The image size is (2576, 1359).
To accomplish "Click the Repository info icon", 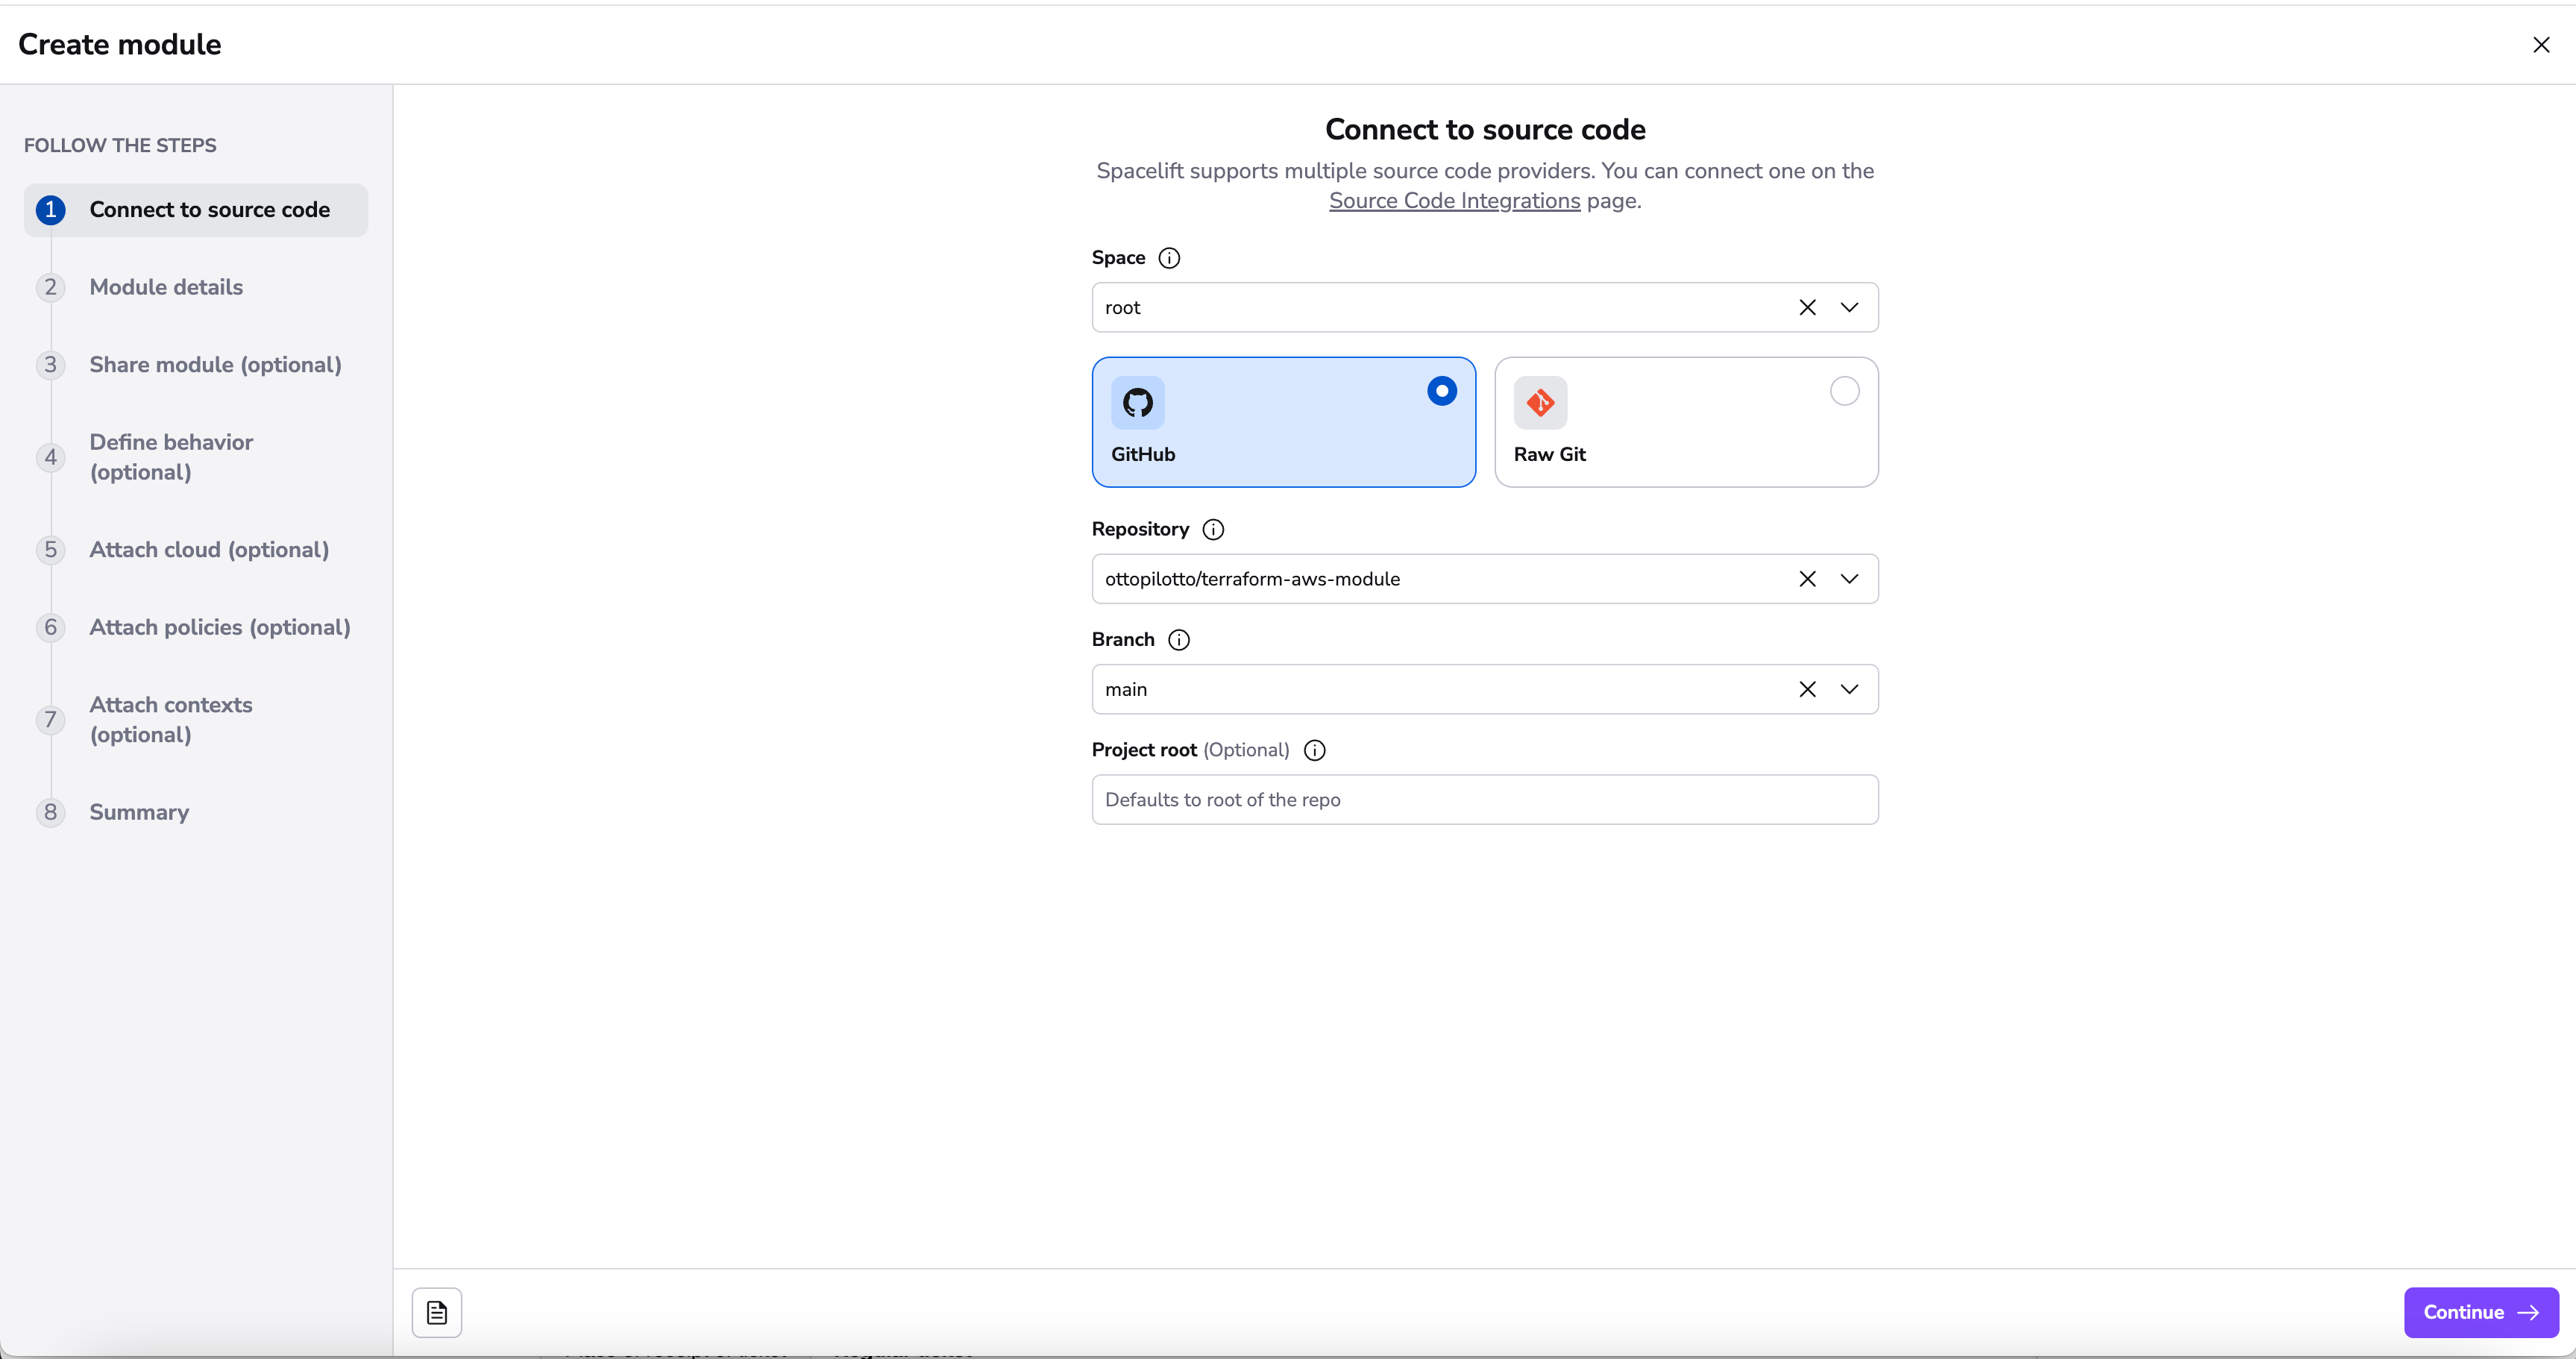I will click(1213, 530).
